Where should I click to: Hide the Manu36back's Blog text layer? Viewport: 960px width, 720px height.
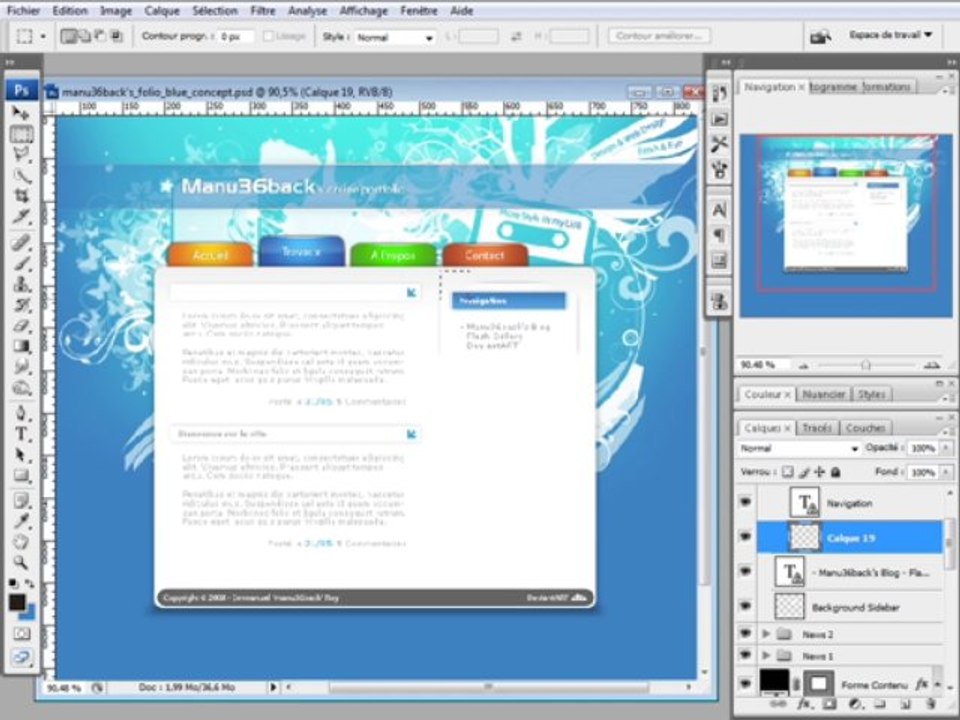click(745, 572)
